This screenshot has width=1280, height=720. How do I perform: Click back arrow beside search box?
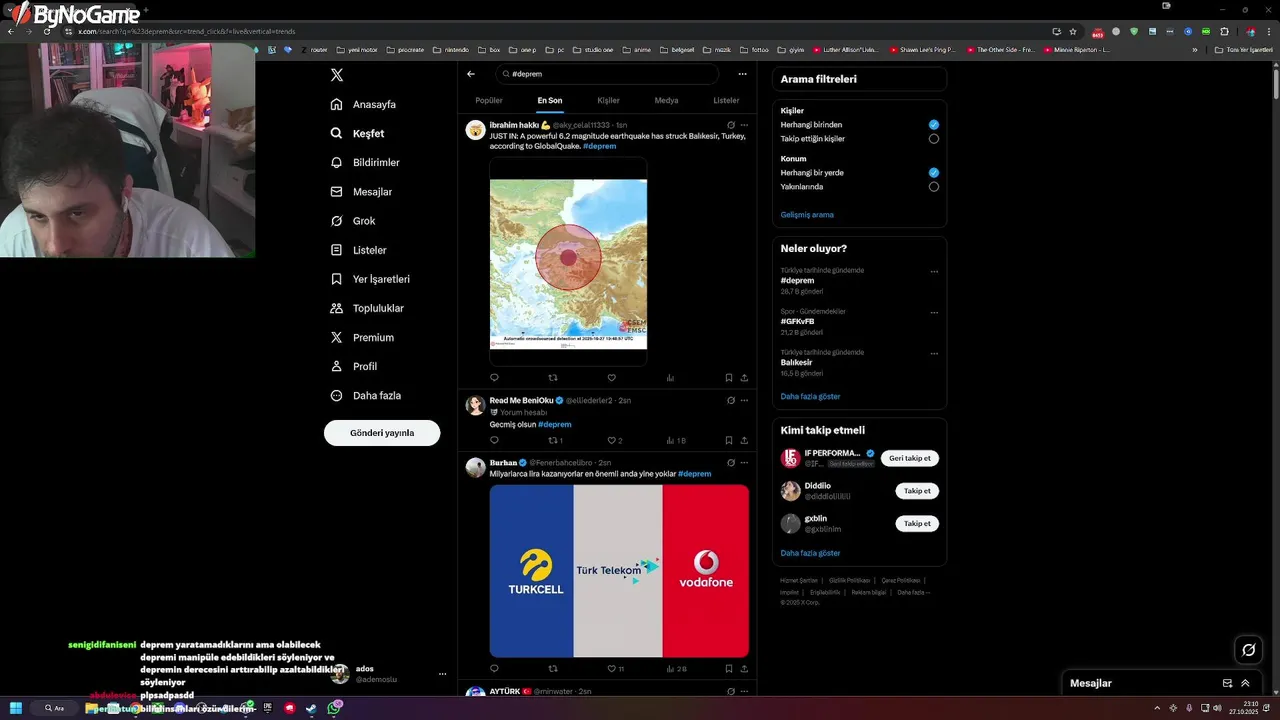tap(471, 74)
